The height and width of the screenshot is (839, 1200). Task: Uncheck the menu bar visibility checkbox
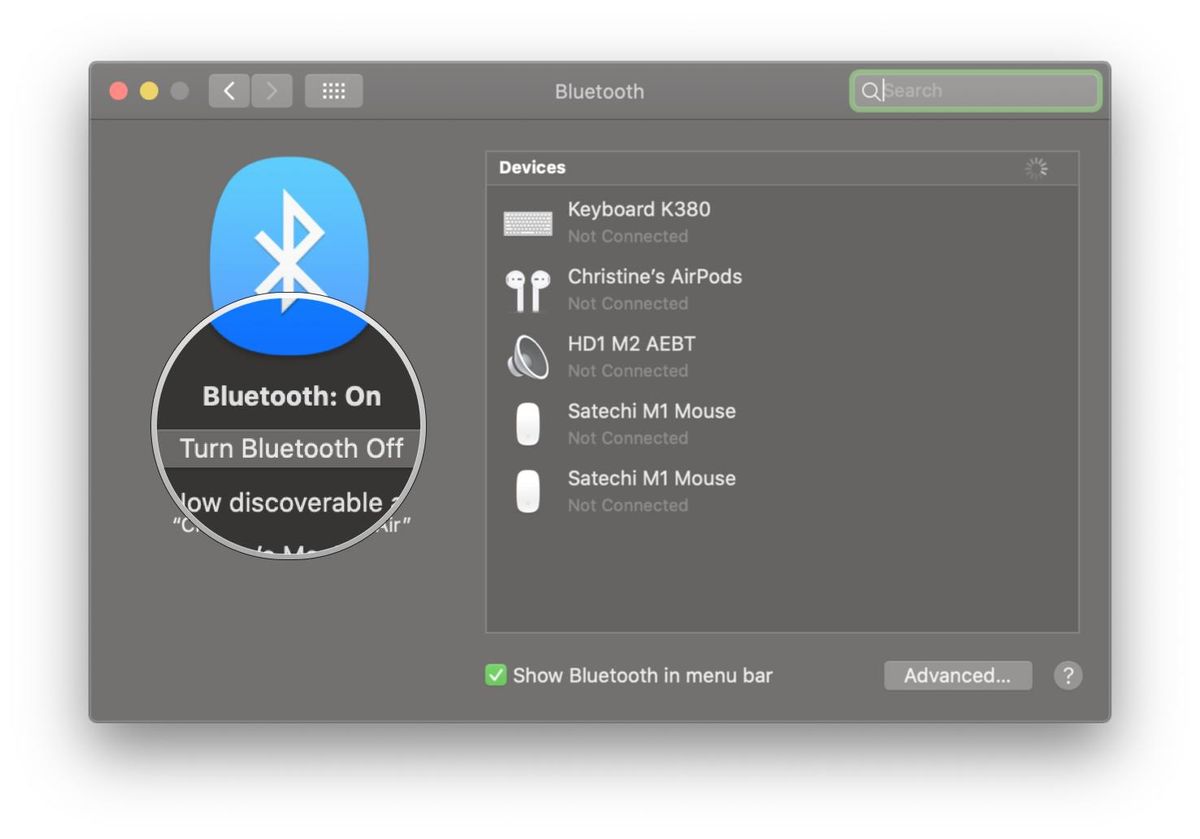tap(496, 675)
